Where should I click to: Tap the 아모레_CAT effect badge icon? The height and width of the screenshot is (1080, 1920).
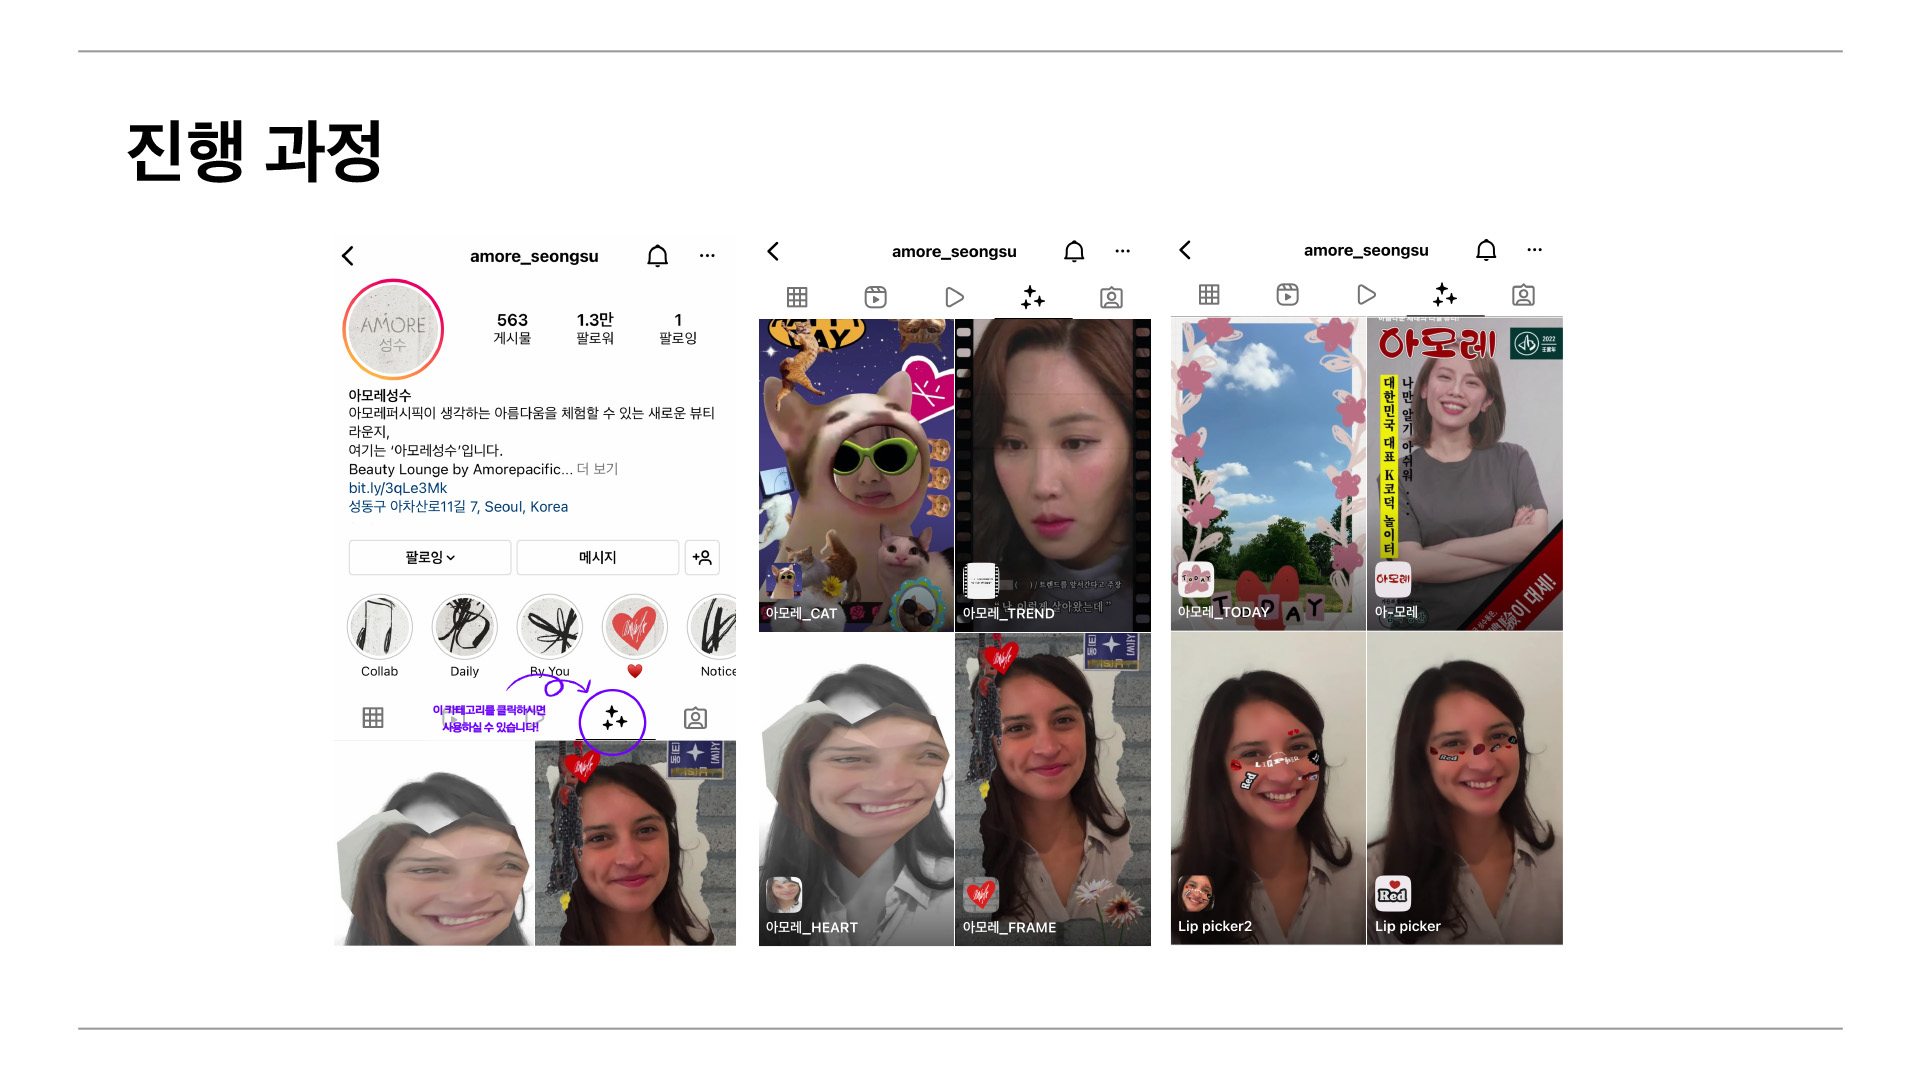click(784, 581)
